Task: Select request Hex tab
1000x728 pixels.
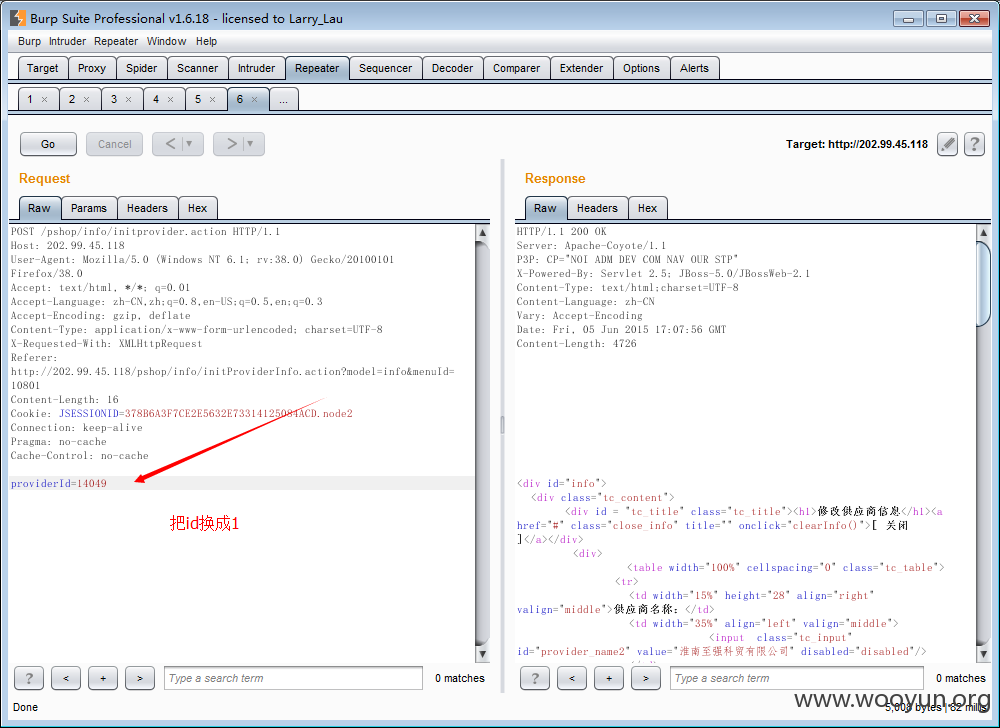Action: click(198, 208)
